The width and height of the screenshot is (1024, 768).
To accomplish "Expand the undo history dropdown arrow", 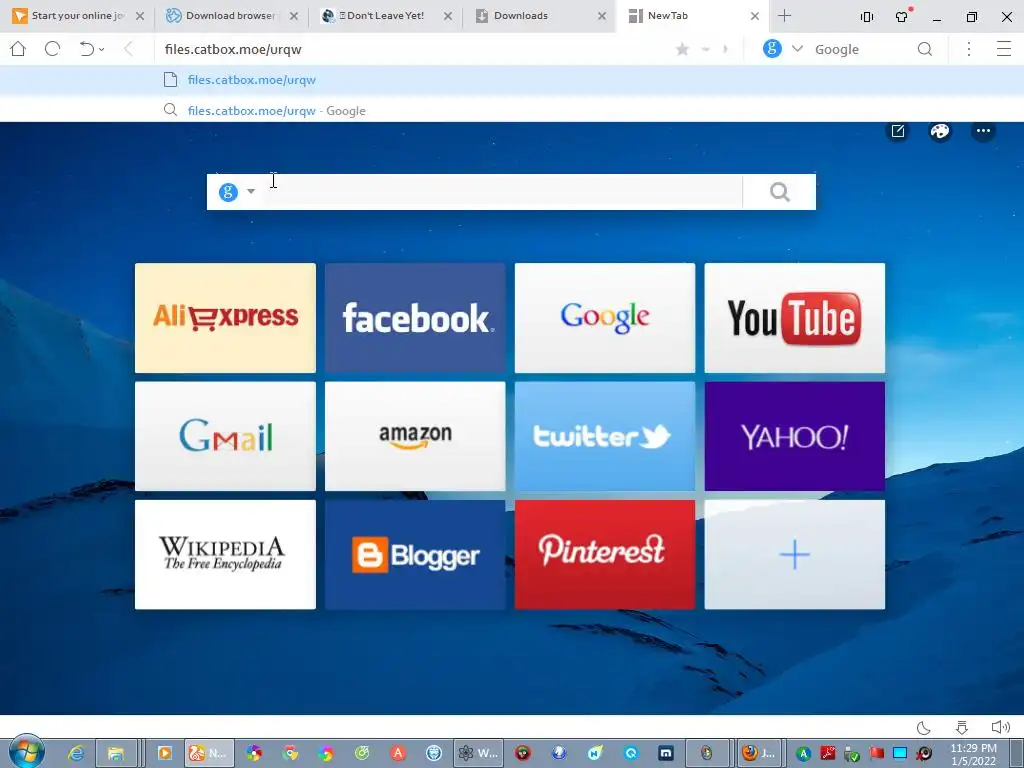I will [x=102, y=50].
